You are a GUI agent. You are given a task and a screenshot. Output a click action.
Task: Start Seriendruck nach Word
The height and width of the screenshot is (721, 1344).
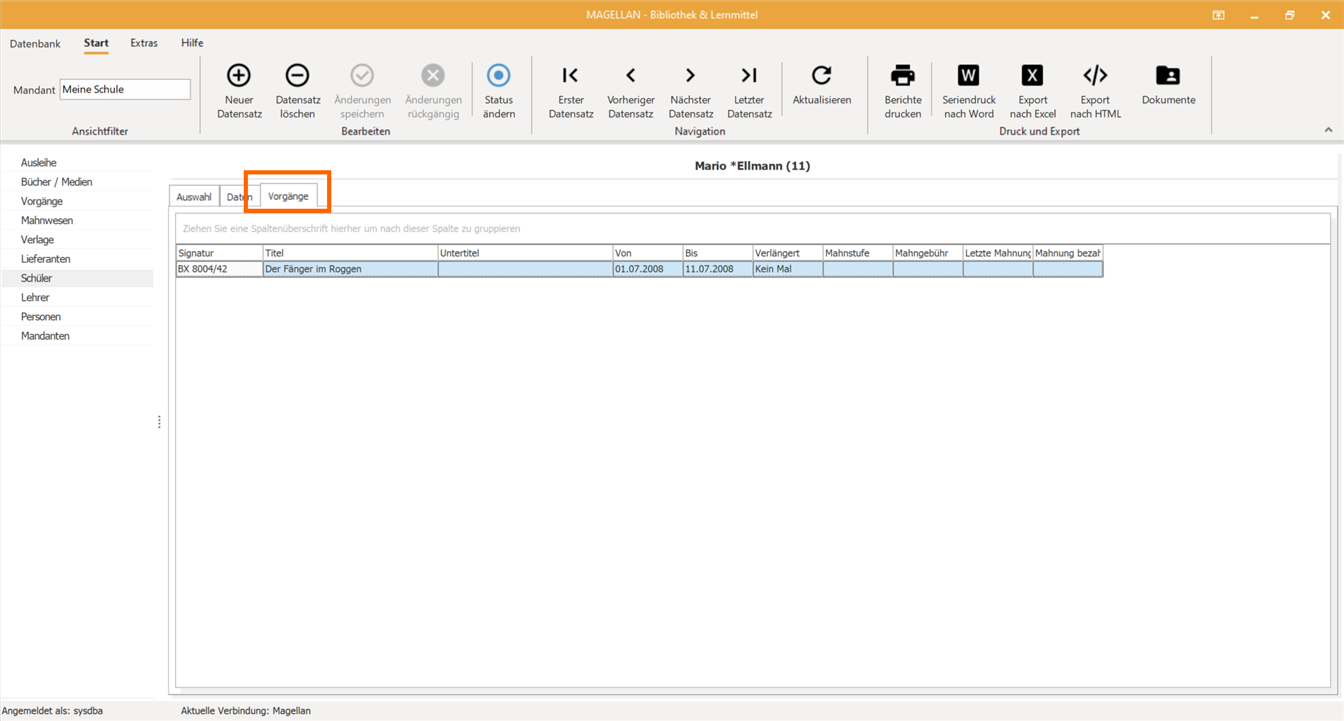968,75
